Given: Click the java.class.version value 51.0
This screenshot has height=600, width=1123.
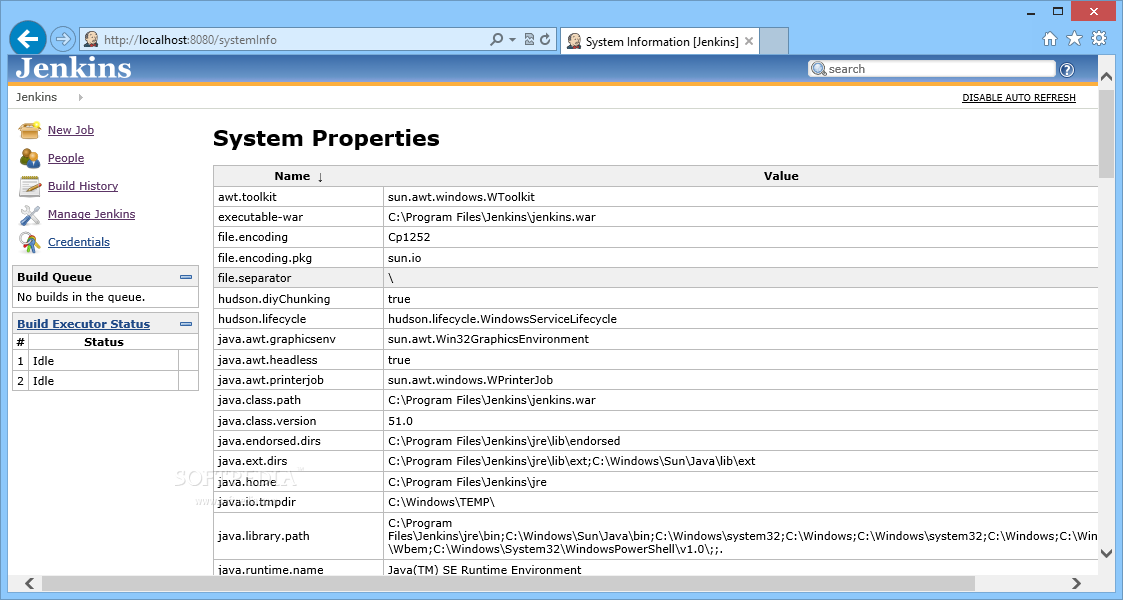Looking at the screenshot, I should pyautogui.click(x=400, y=421).
